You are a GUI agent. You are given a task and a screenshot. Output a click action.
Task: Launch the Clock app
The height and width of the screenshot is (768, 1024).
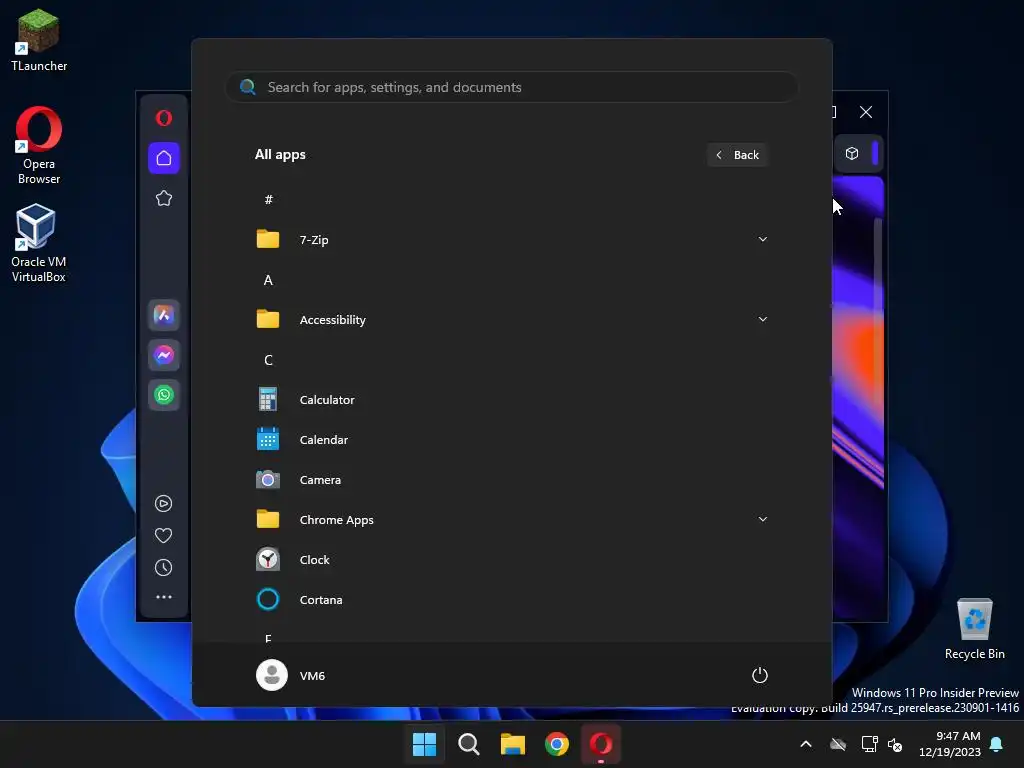[511, 560]
